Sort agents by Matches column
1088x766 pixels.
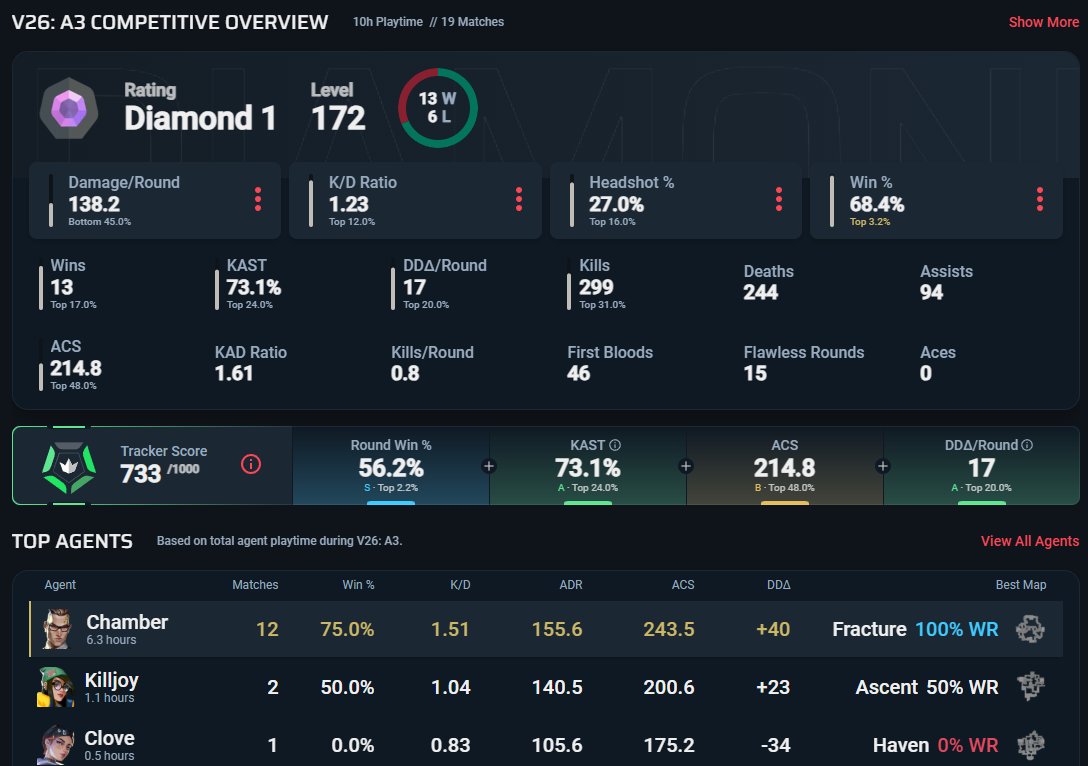(x=255, y=585)
